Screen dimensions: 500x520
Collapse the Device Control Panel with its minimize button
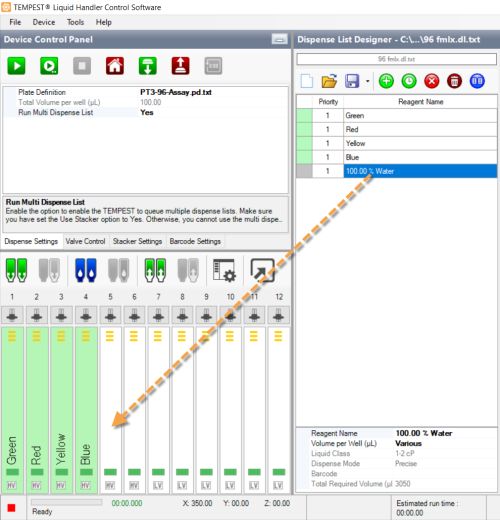(279, 39)
